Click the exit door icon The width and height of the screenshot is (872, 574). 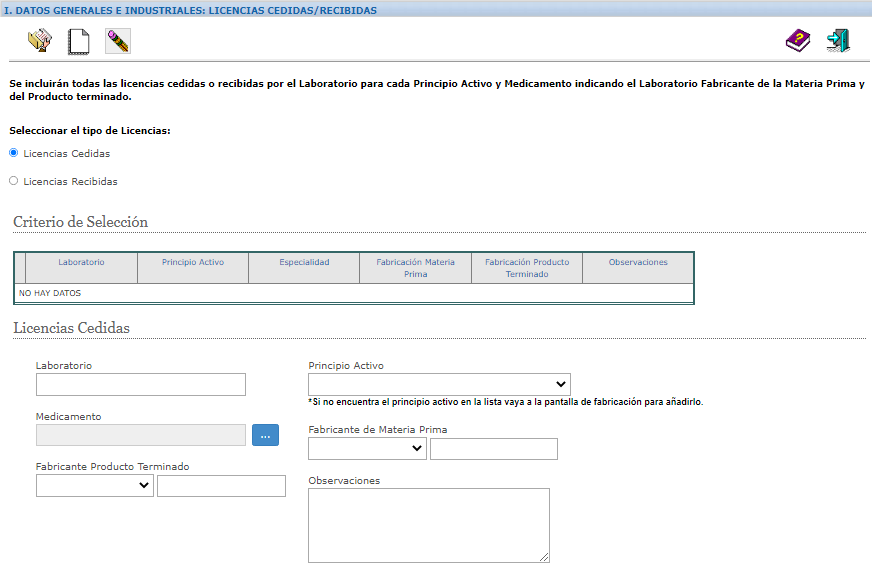tap(838, 41)
